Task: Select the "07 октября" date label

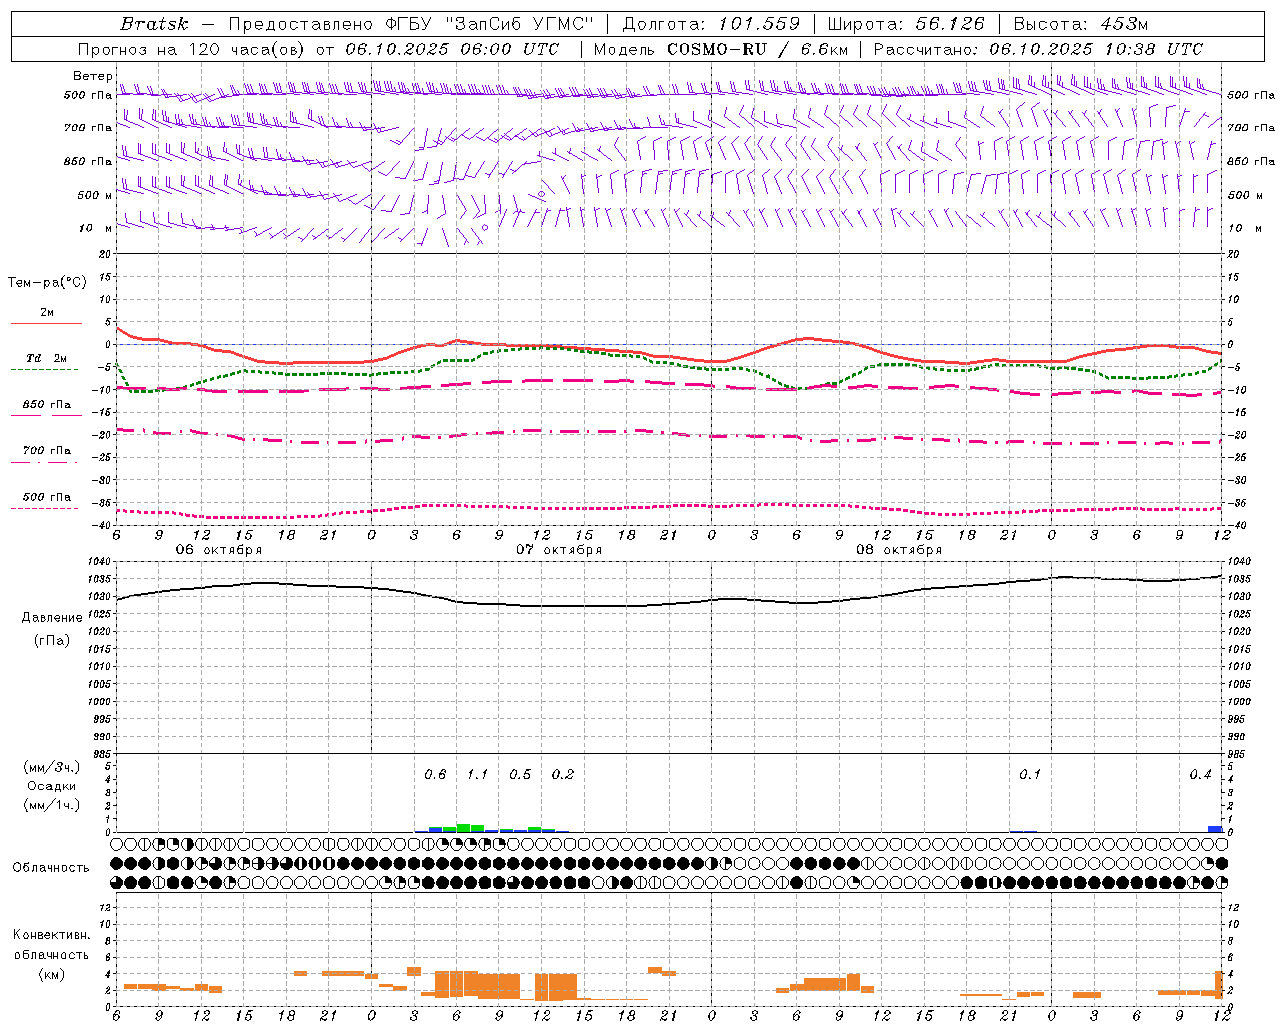Action: pos(559,550)
